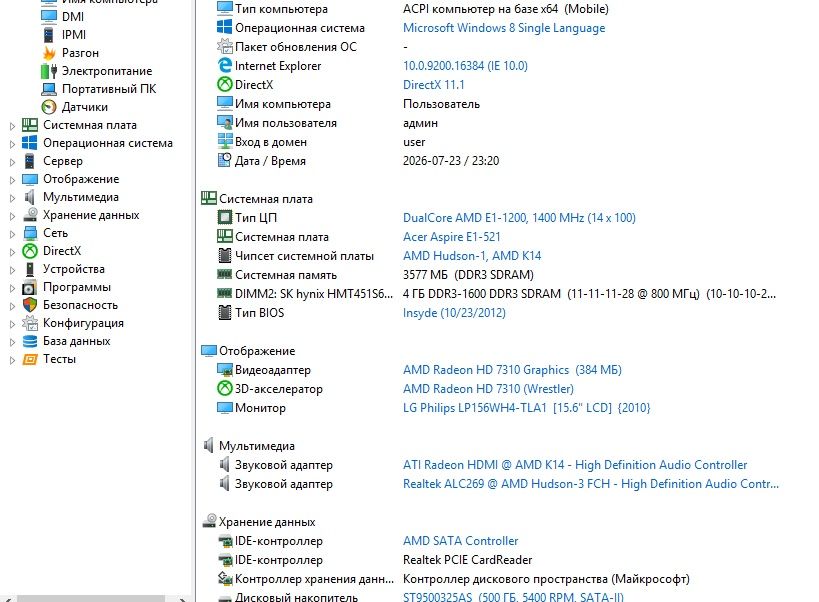Open the DirectX 11.1 link
The height and width of the screenshot is (602, 819).
click(x=434, y=85)
